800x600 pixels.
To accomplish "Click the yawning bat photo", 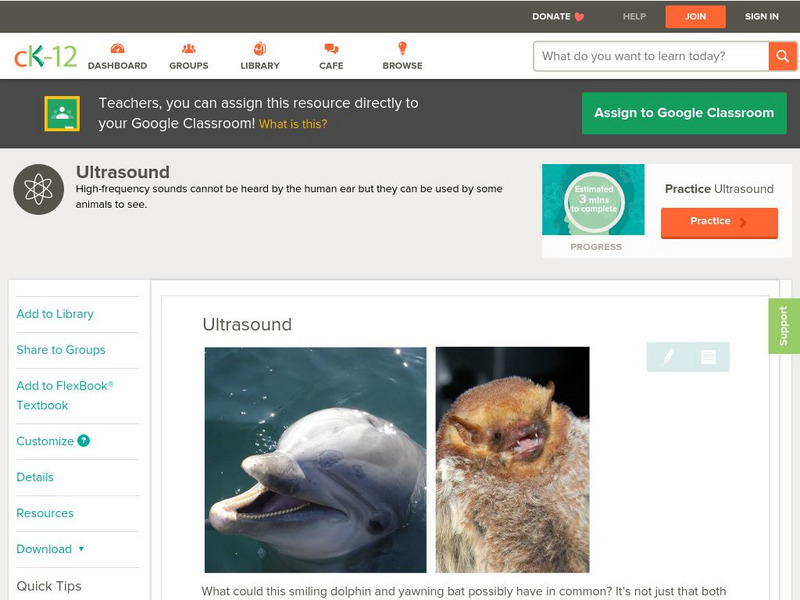I will tap(513, 460).
